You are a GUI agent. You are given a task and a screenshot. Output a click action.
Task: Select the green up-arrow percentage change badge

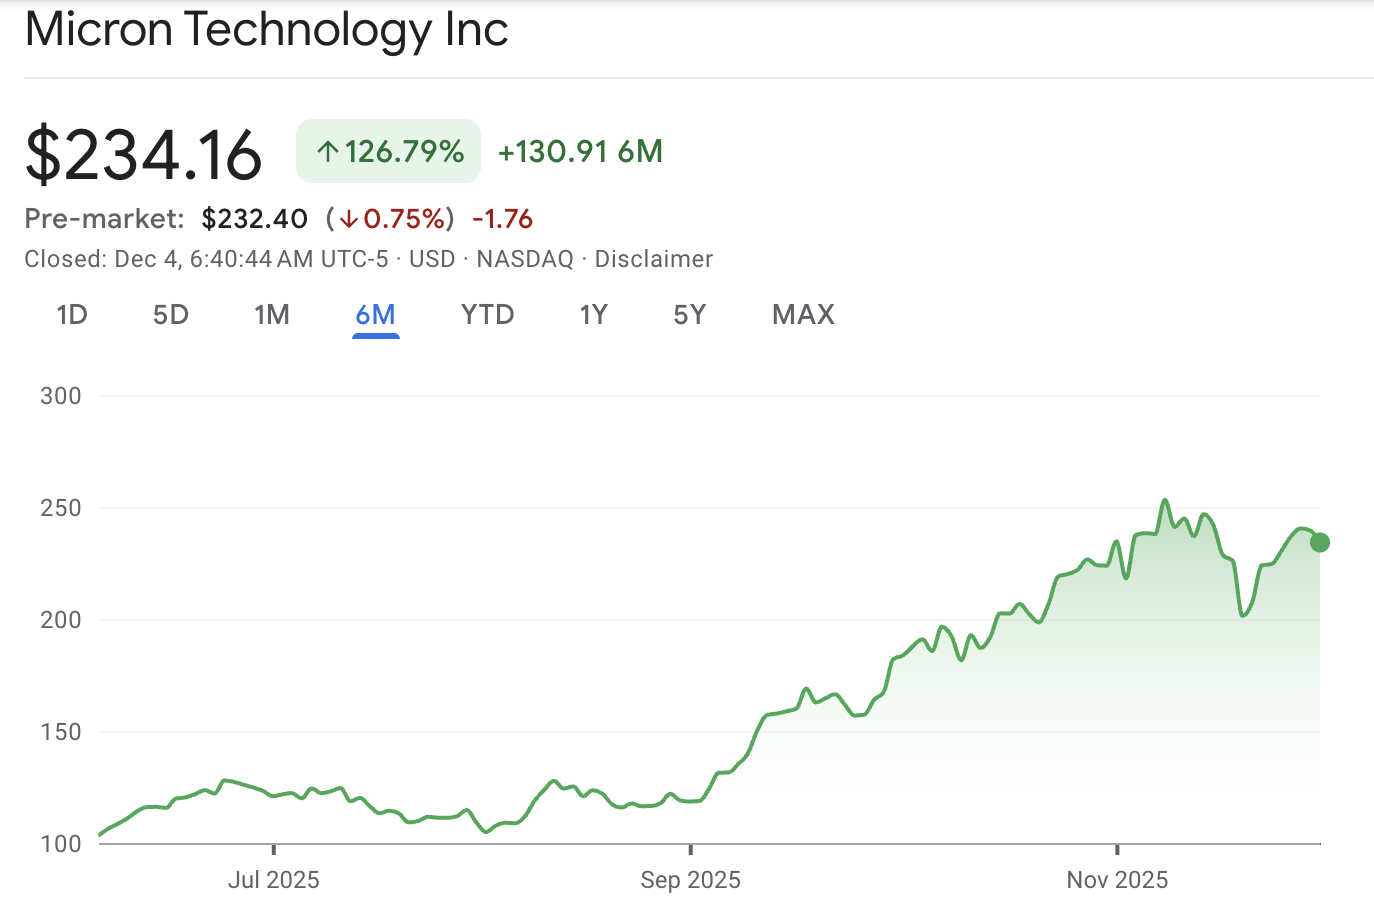coord(388,150)
